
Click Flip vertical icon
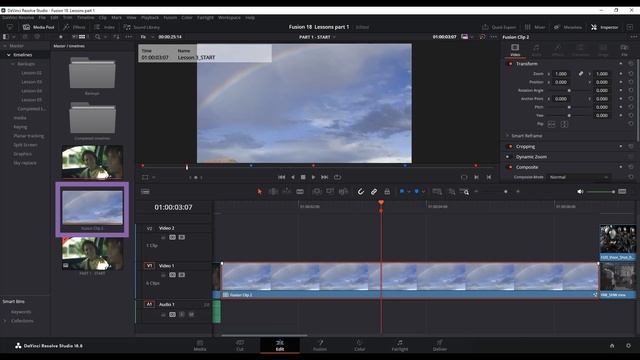coord(564,124)
